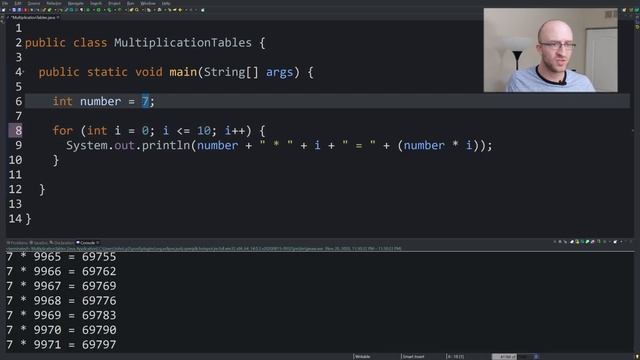Click the Smart Insert status bar field

point(413,356)
